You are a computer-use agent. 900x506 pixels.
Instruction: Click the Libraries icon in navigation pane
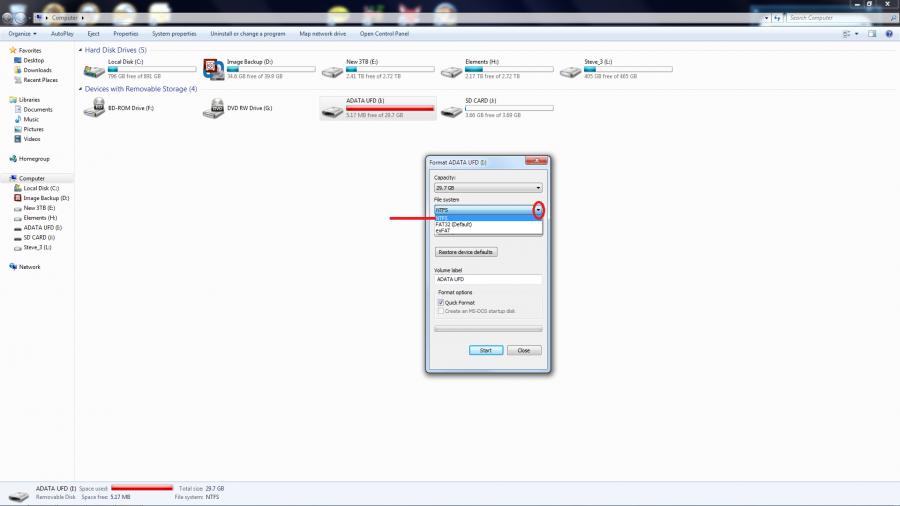point(13,100)
